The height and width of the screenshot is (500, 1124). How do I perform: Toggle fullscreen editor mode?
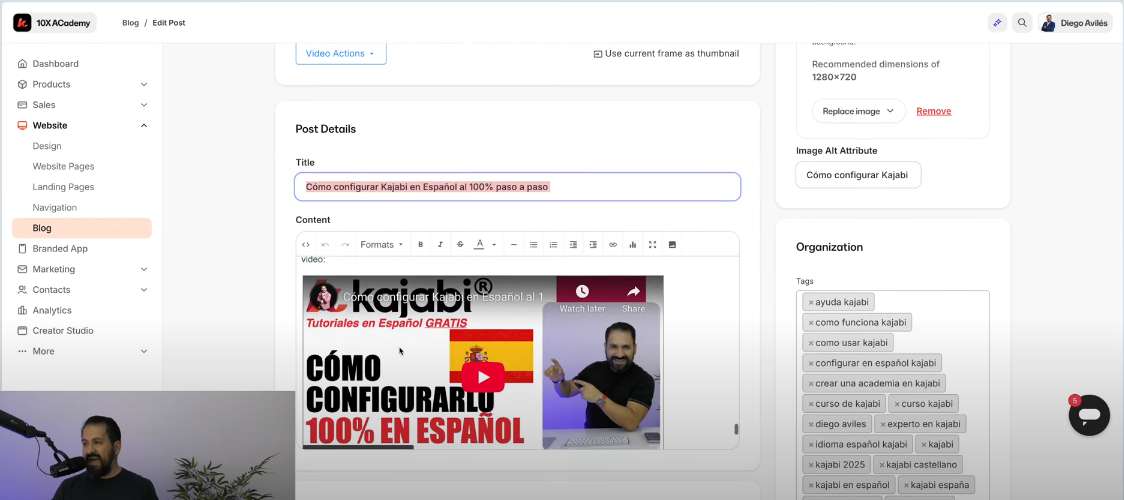tap(652, 244)
